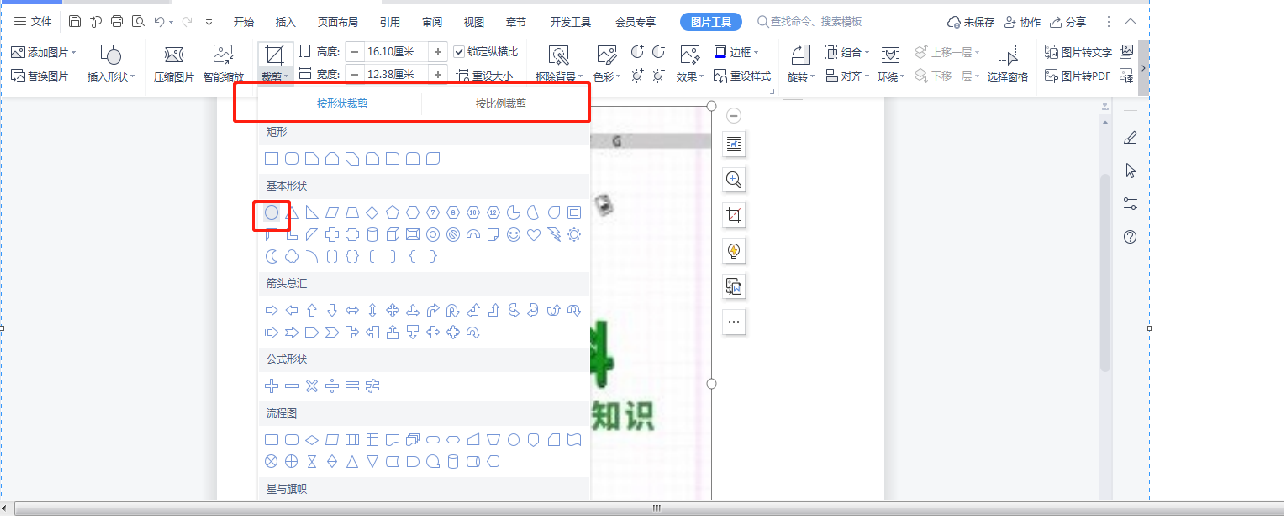Open the Review ribbon tab

pos(432,21)
